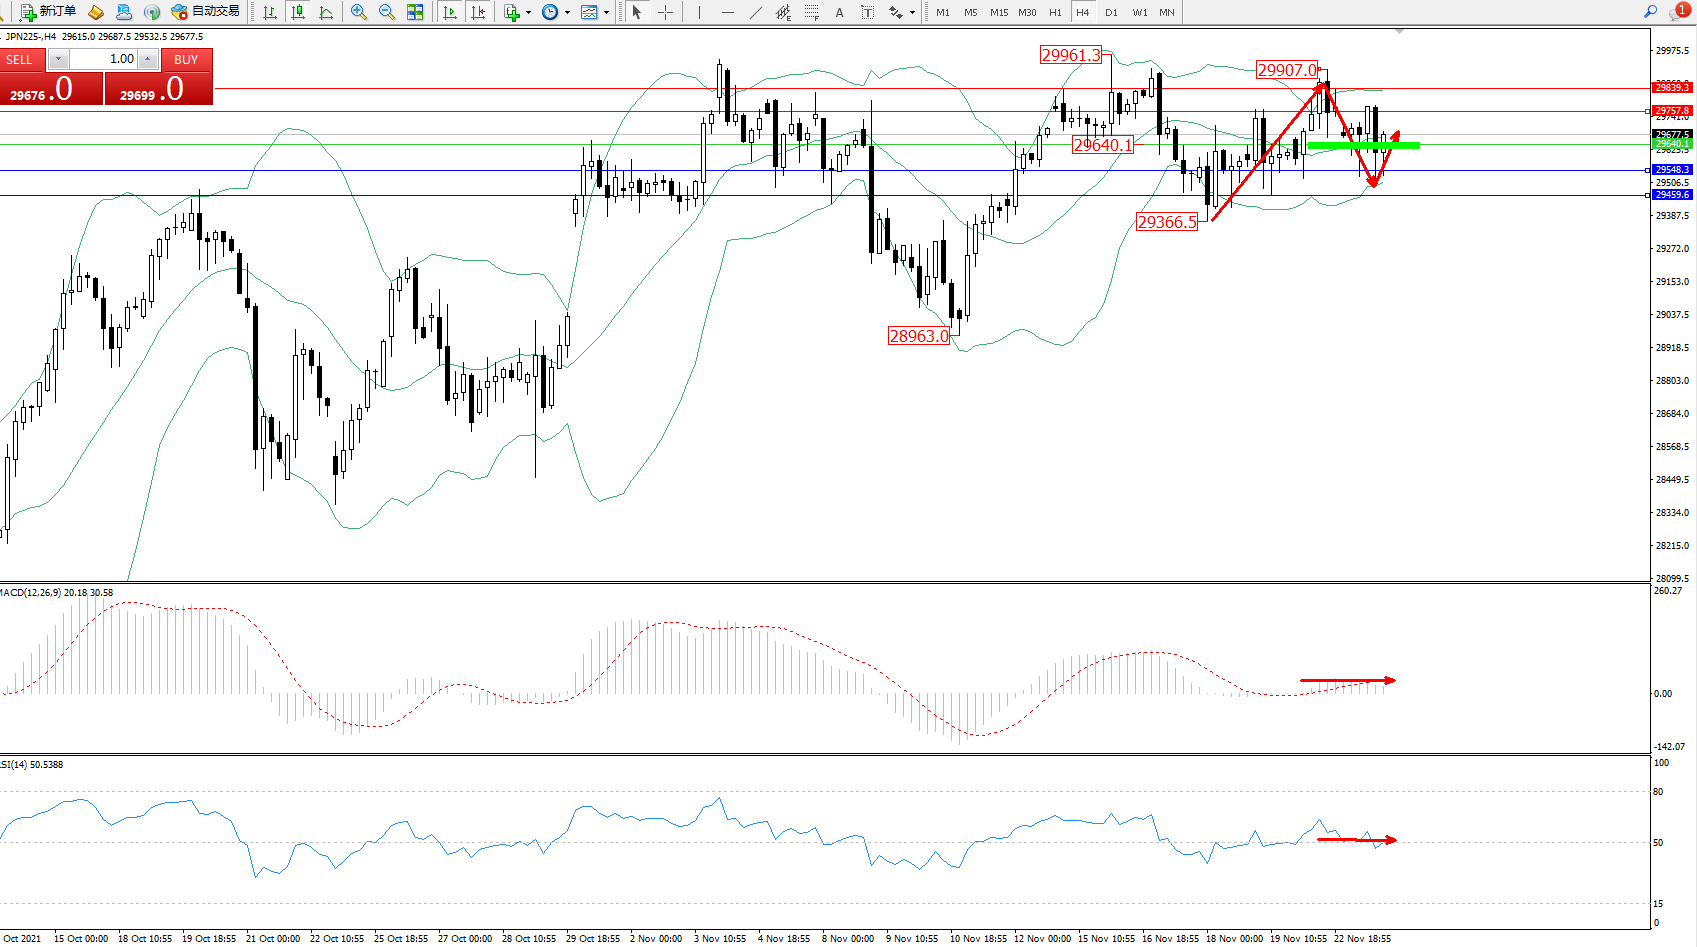This screenshot has height=947, width=1697.
Task: Pick the horizontal line drawing tool
Action: [727, 12]
